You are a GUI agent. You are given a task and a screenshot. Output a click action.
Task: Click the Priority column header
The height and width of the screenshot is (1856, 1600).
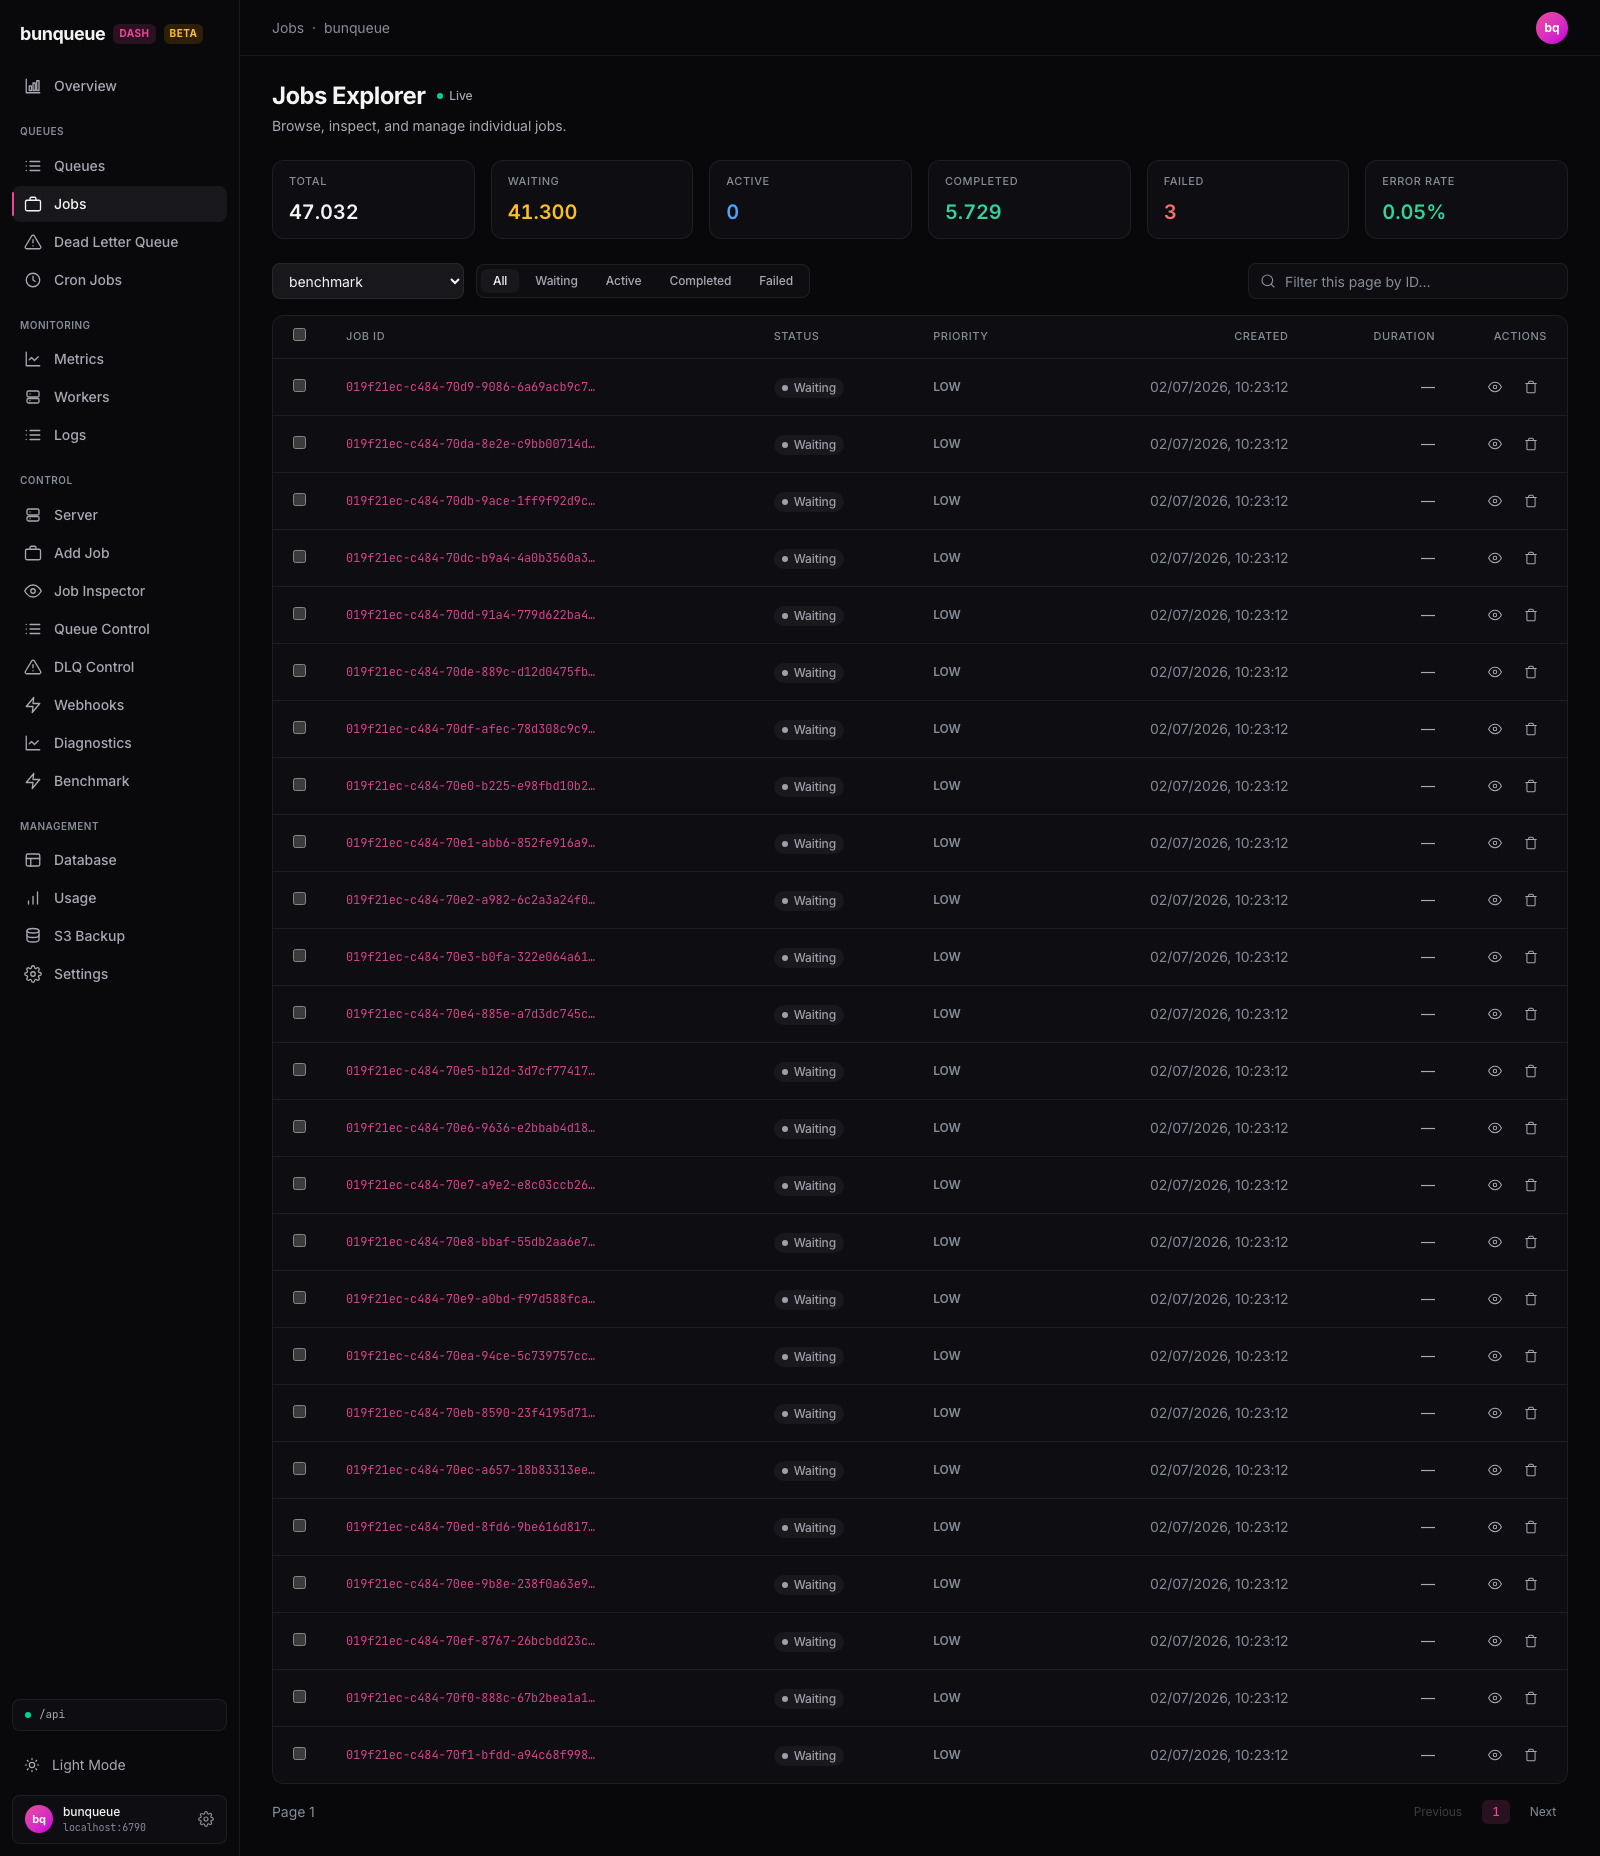(x=960, y=336)
